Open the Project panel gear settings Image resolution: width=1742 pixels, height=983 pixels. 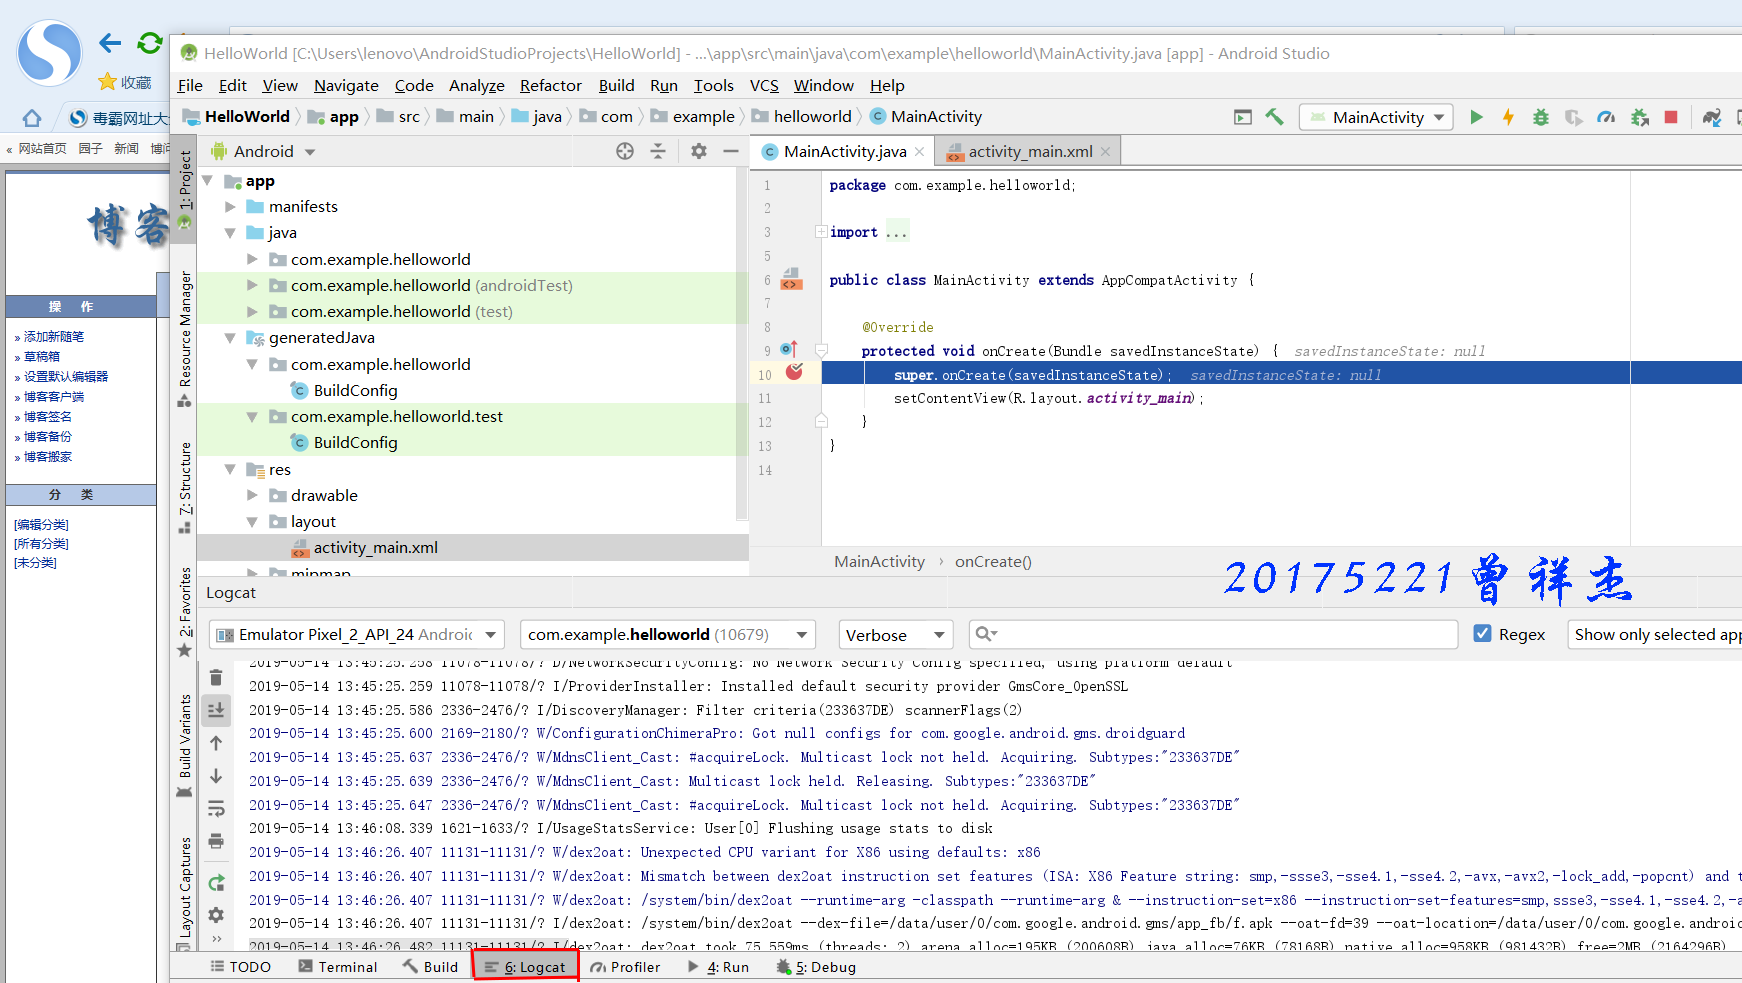click(x=699, y=151)
